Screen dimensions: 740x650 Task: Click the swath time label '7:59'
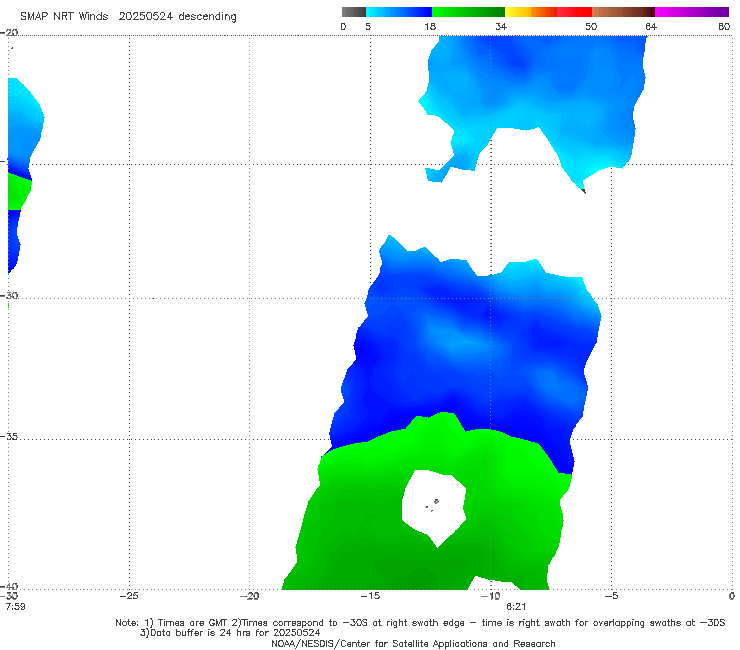coord(16,606)
